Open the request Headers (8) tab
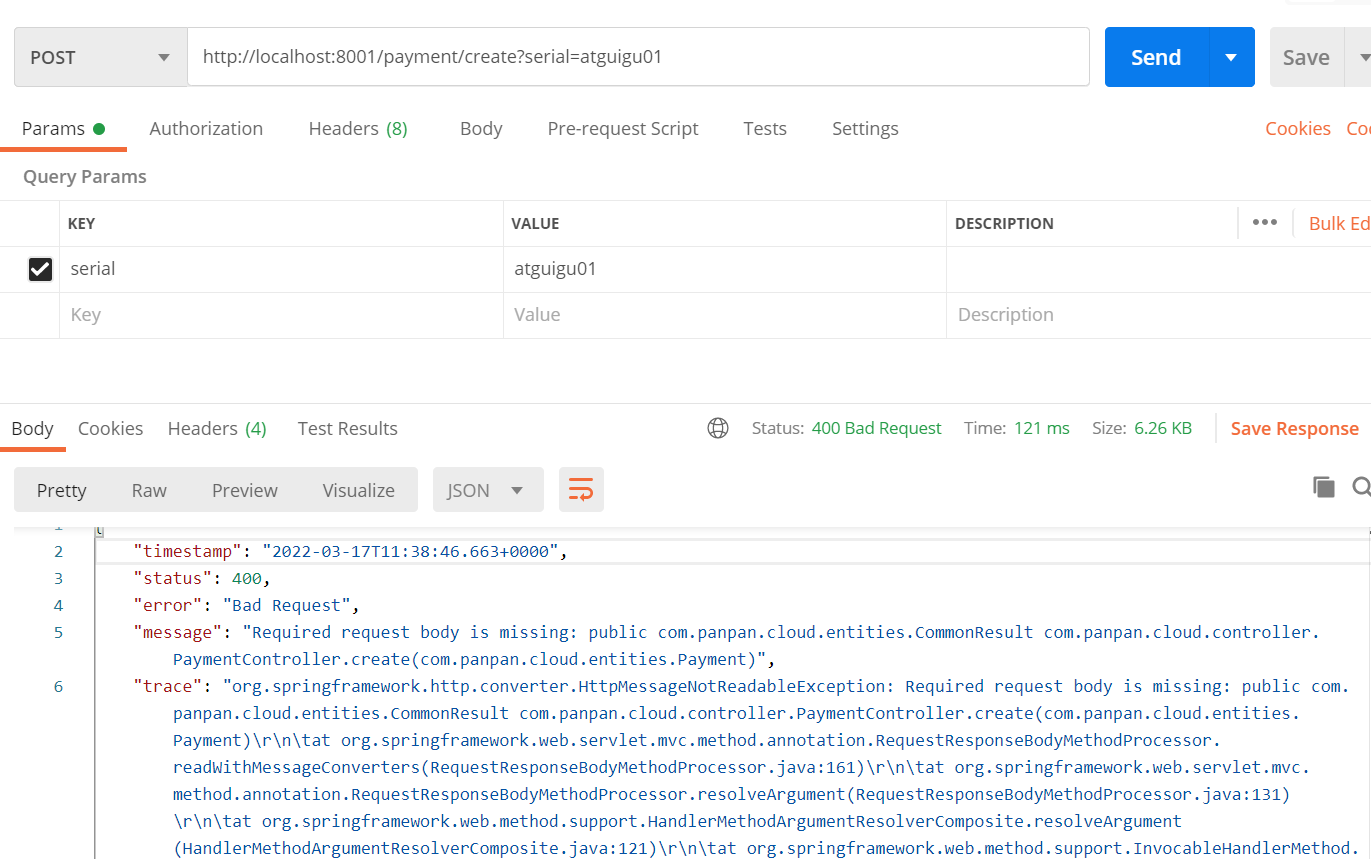 click(x=358, y=128)
